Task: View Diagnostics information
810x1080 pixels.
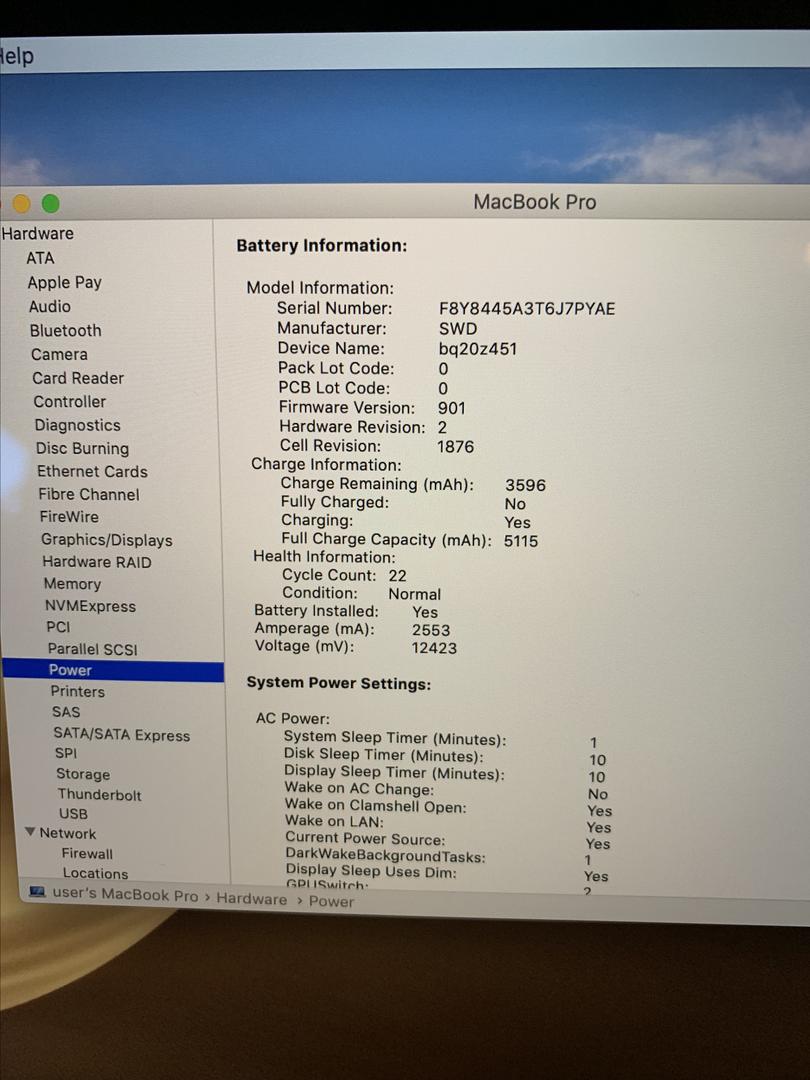Action: point(78,425)
